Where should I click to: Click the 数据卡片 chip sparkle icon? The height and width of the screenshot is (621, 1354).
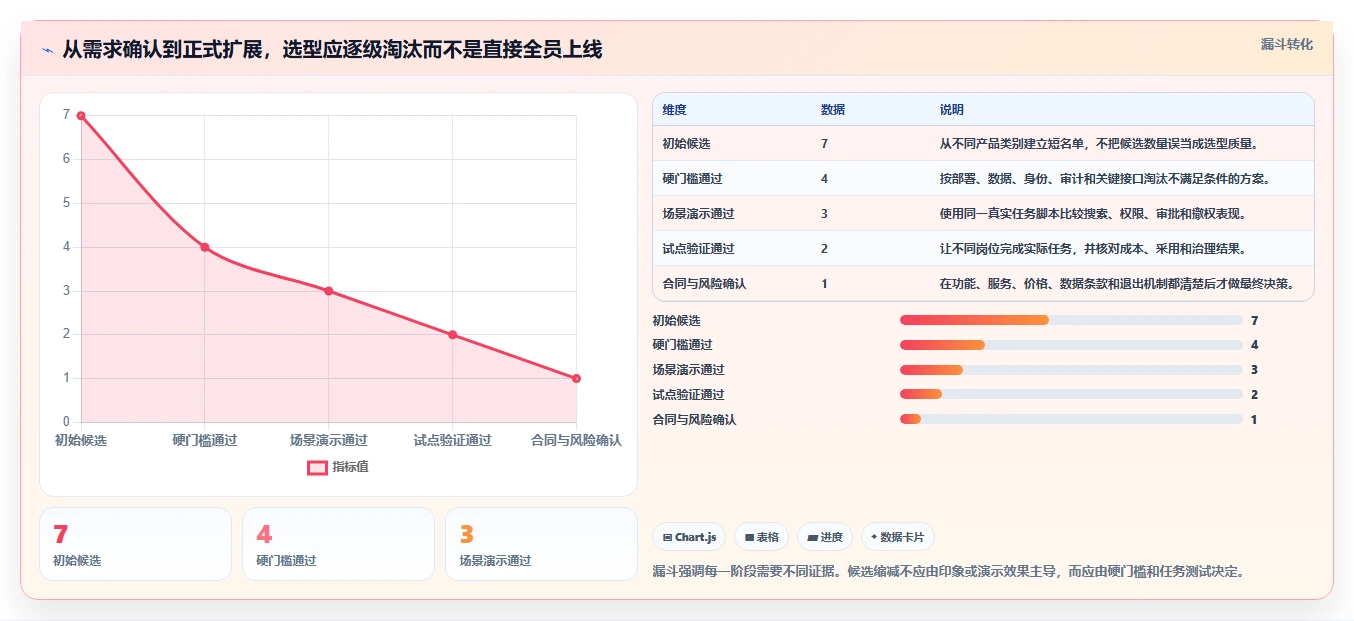(874, 537)
